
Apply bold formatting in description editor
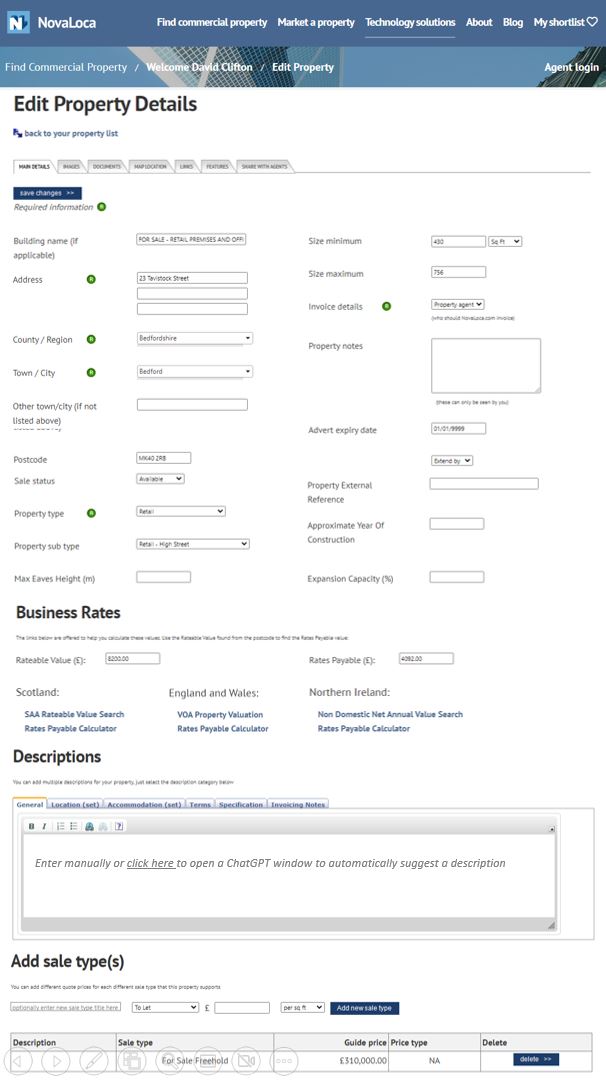pos(31,826)
